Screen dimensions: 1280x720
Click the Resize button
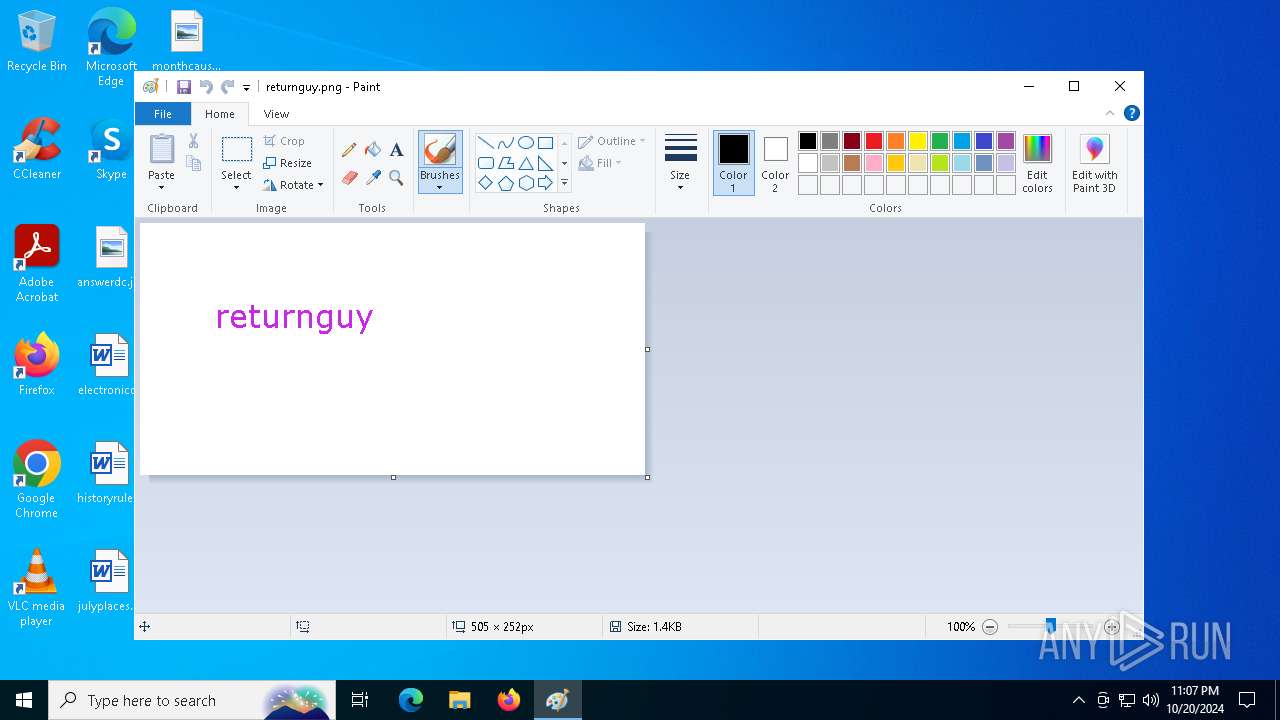tap(288, 163)
